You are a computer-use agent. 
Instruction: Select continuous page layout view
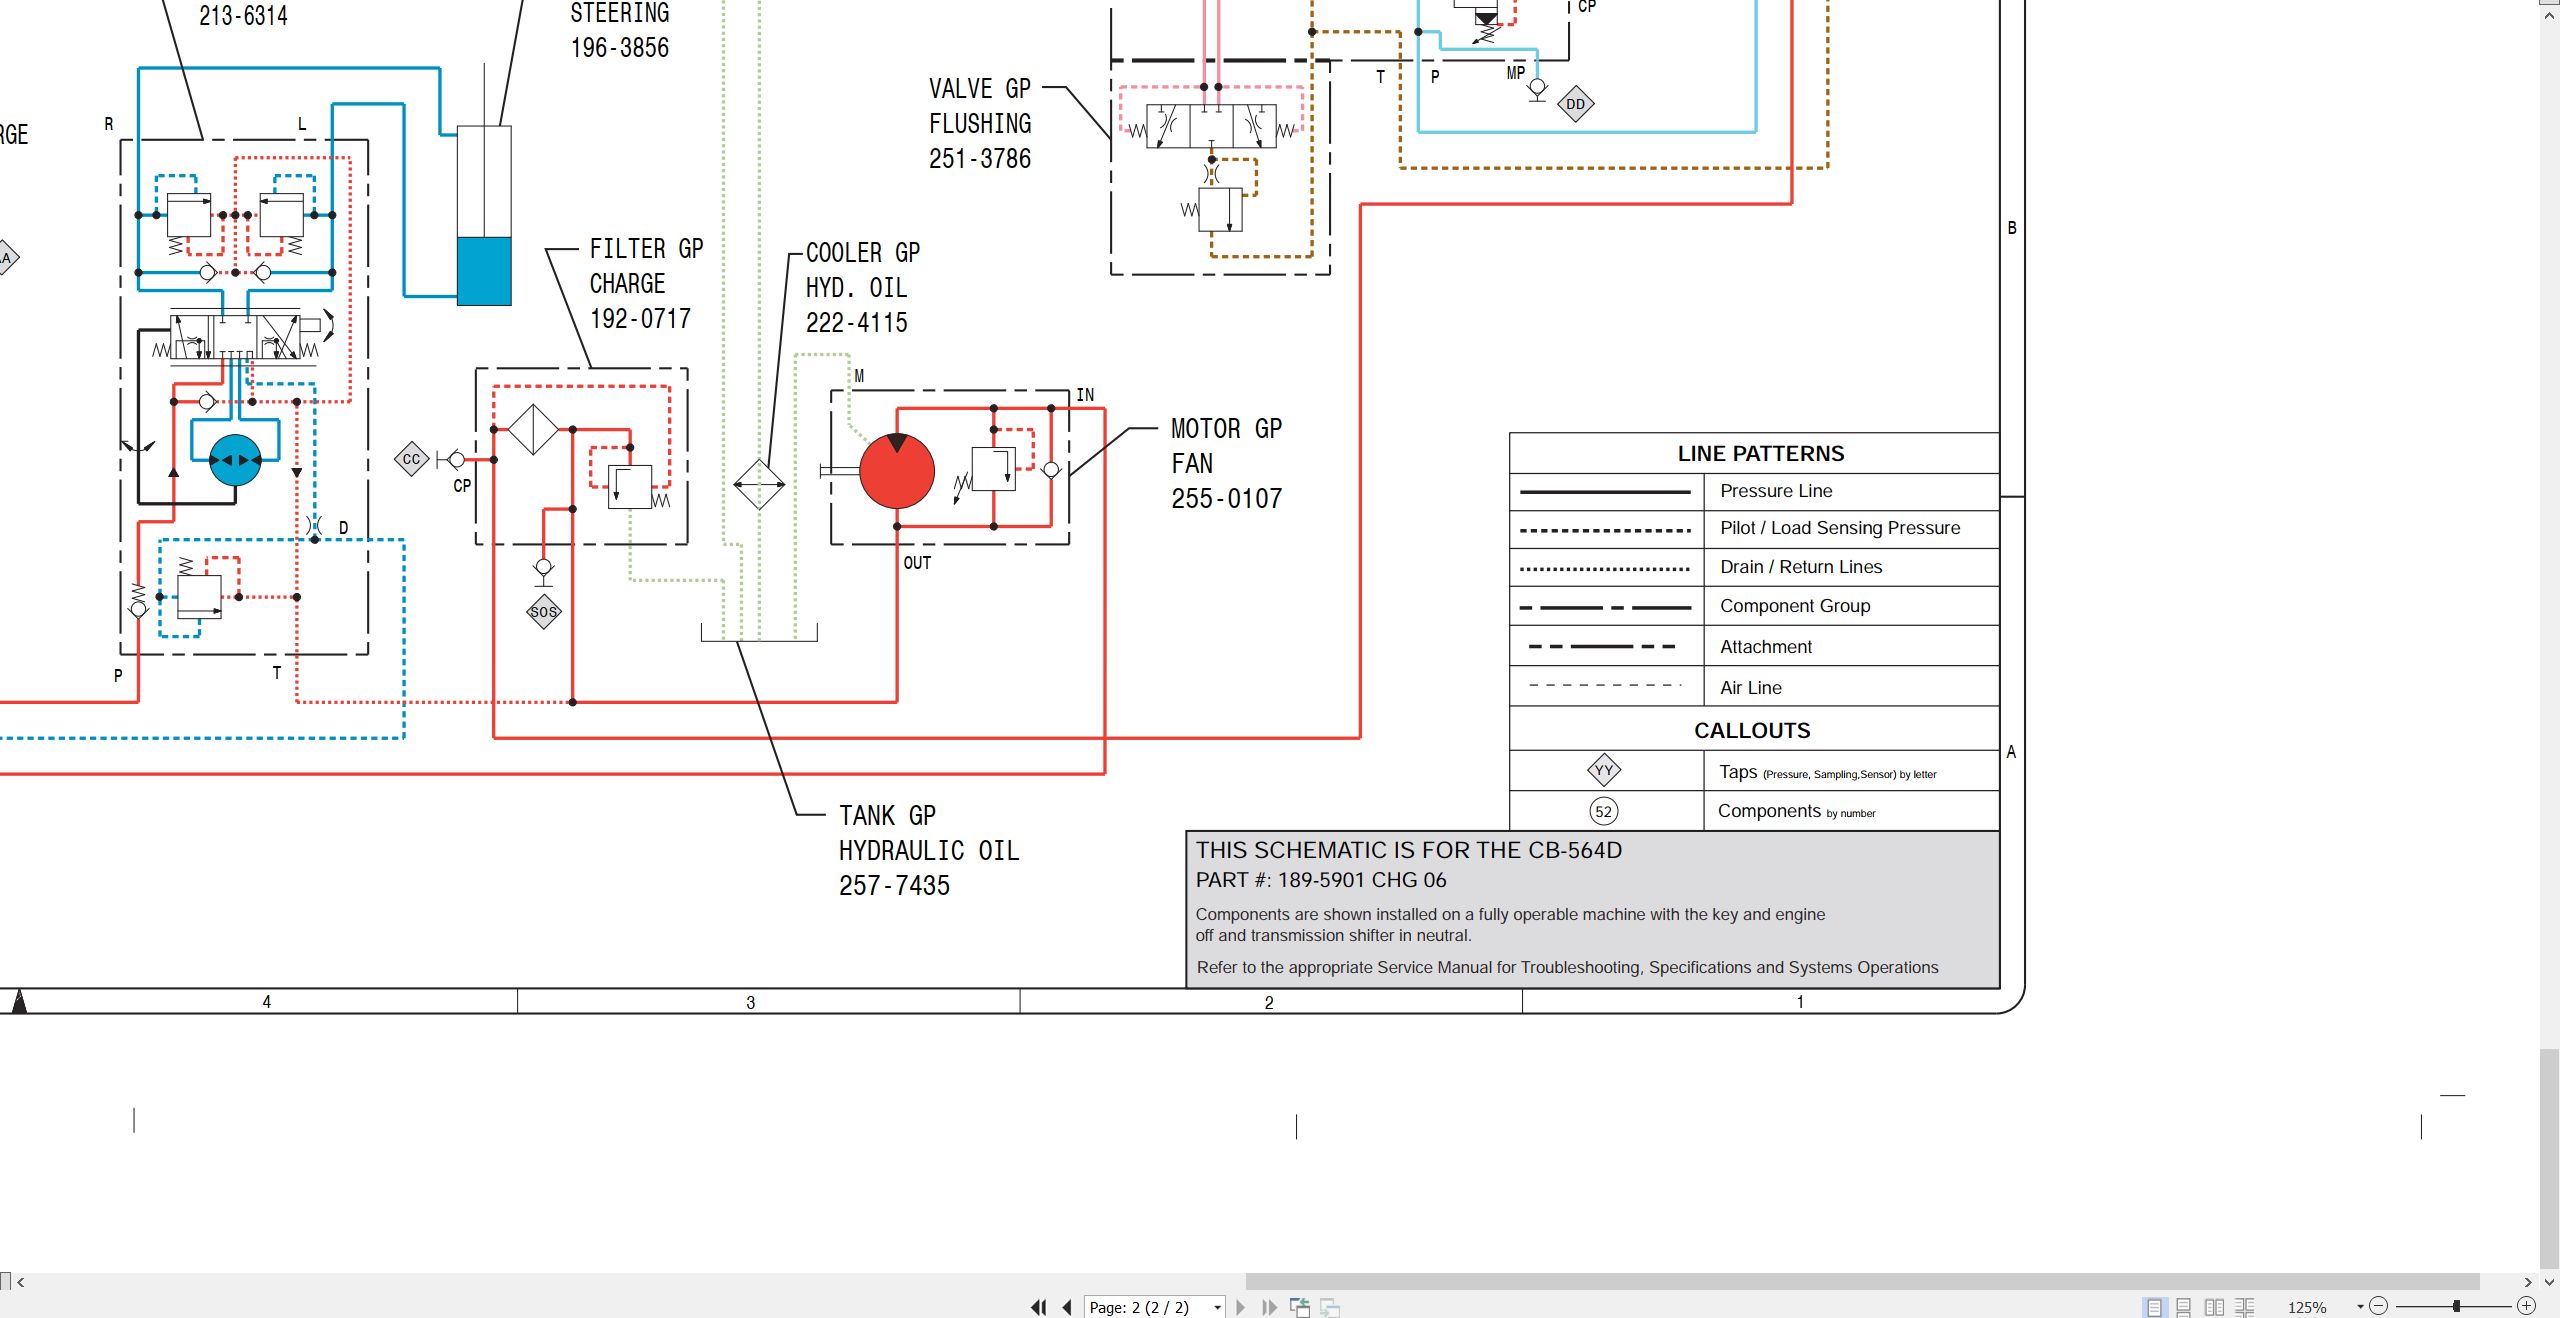[x=2184, y=1307]
